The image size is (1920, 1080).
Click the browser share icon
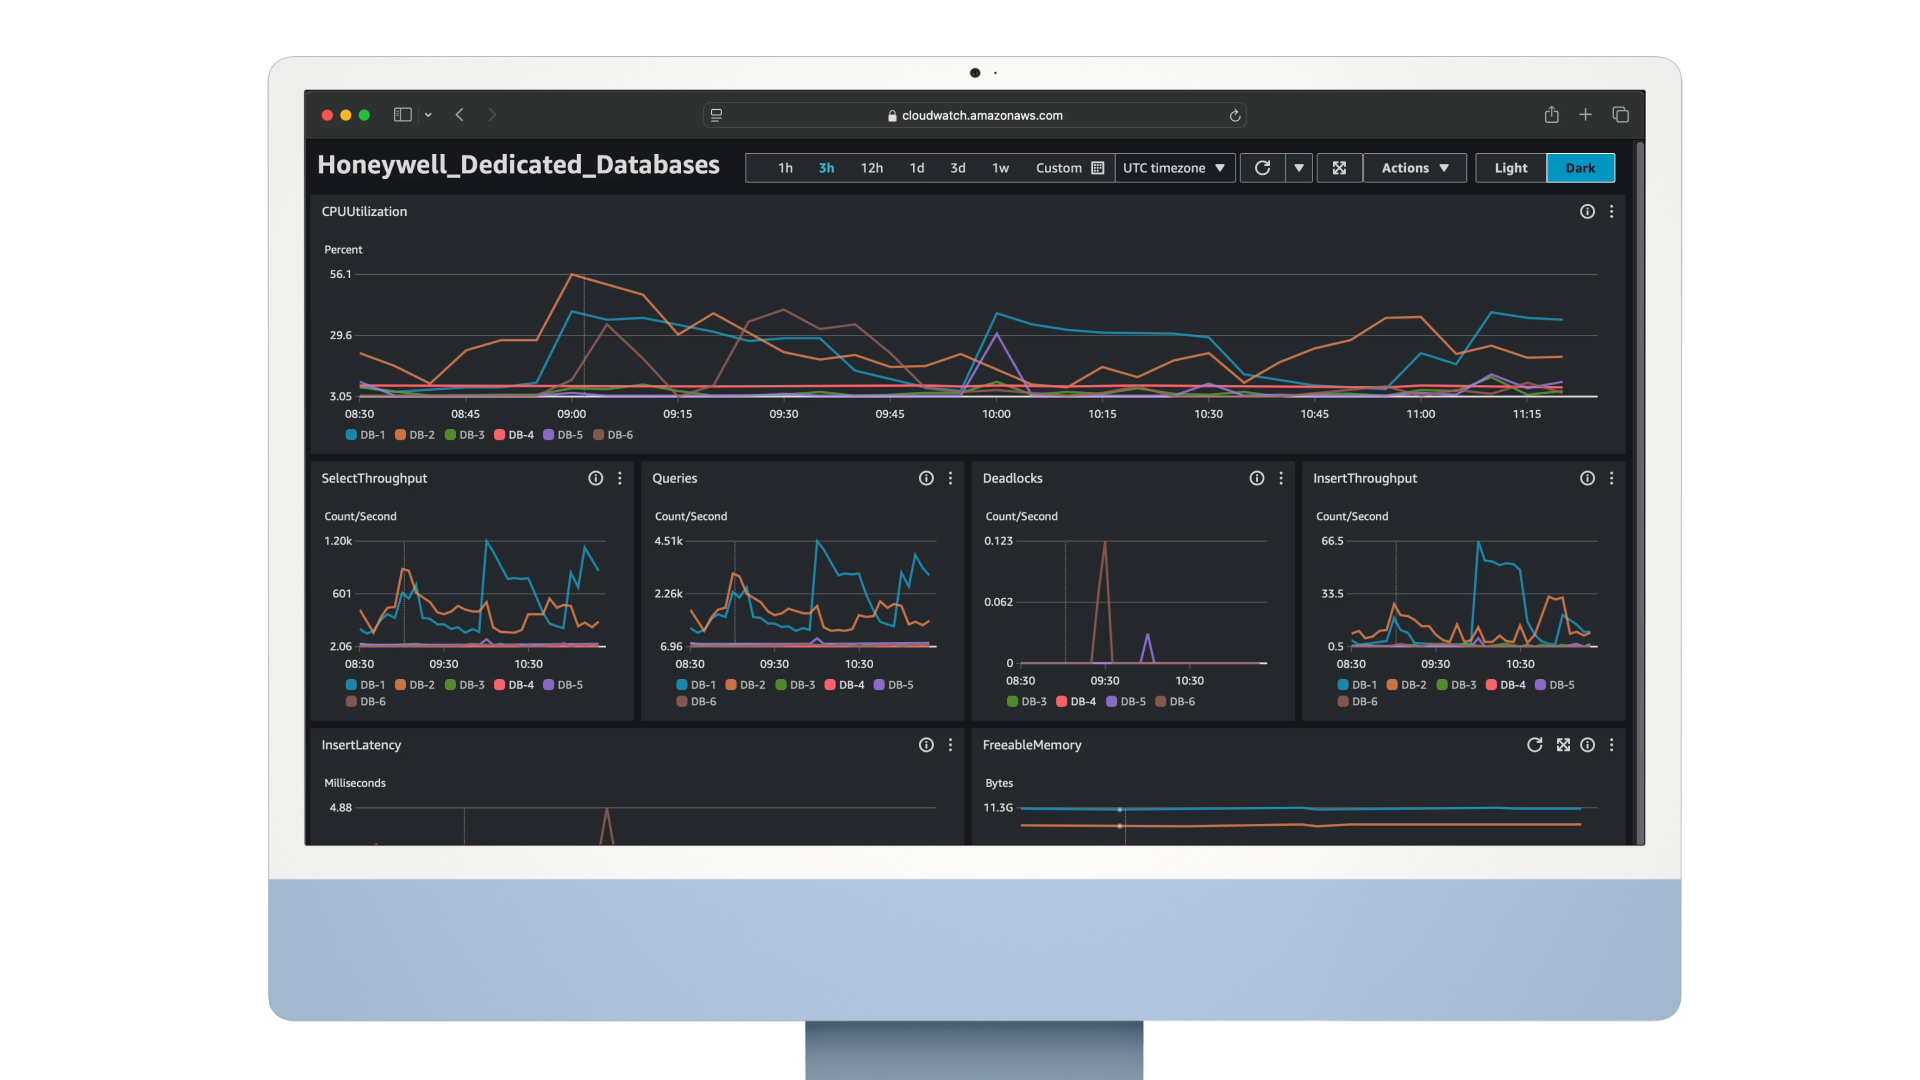pyautogui.click(x=1551, y=115)
